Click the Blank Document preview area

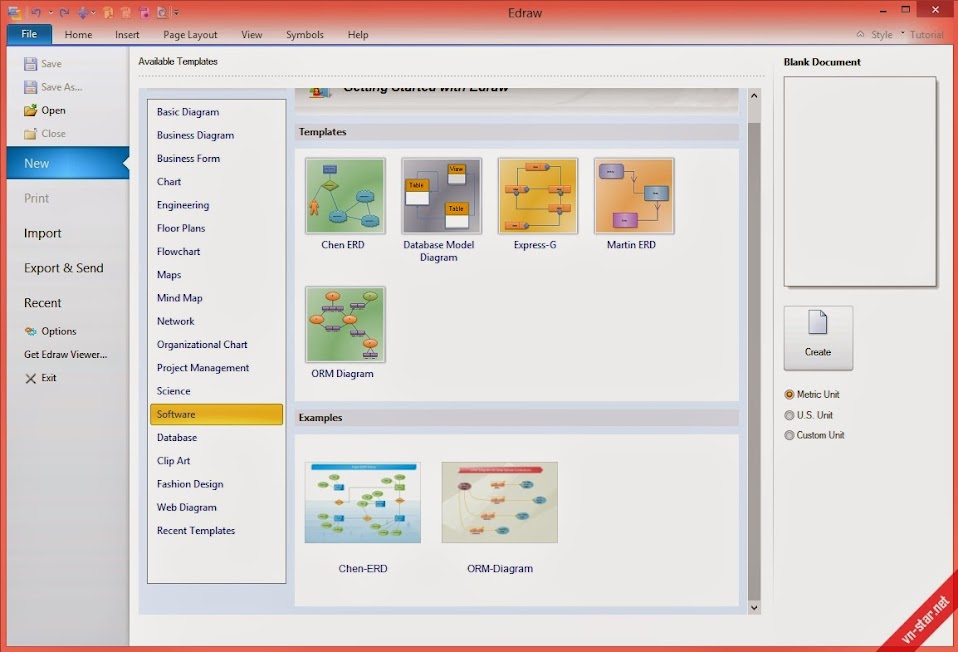tap(860, 181)
